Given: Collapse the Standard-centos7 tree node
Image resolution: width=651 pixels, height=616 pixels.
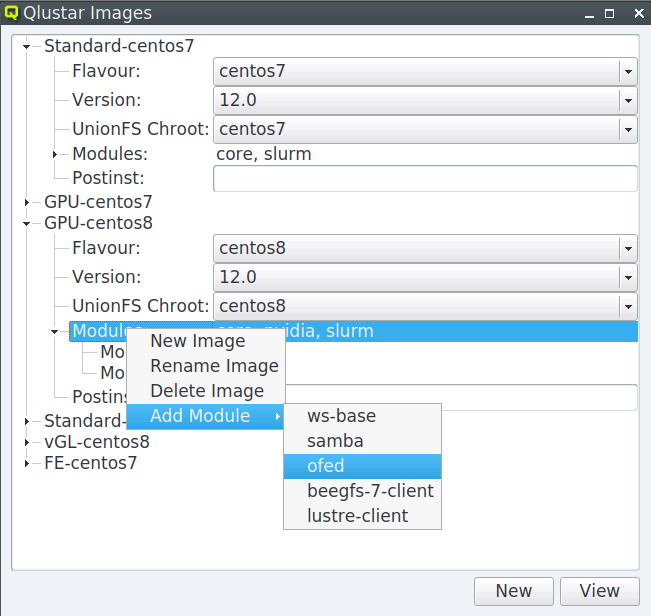Looking at the screenshot, I should point(27,46).
